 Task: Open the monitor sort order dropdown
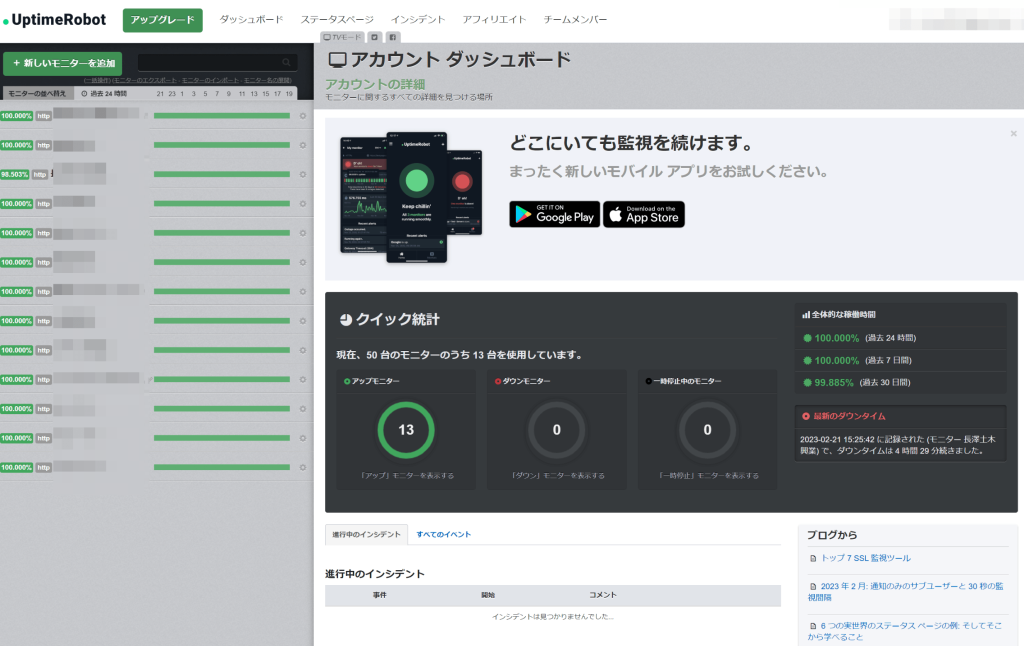[x=37, y=93]
